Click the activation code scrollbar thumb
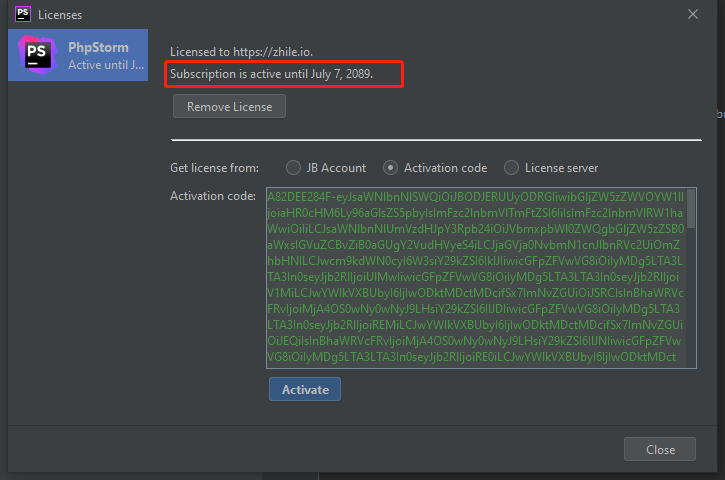The image size is (725, 480). click(691, 209)
